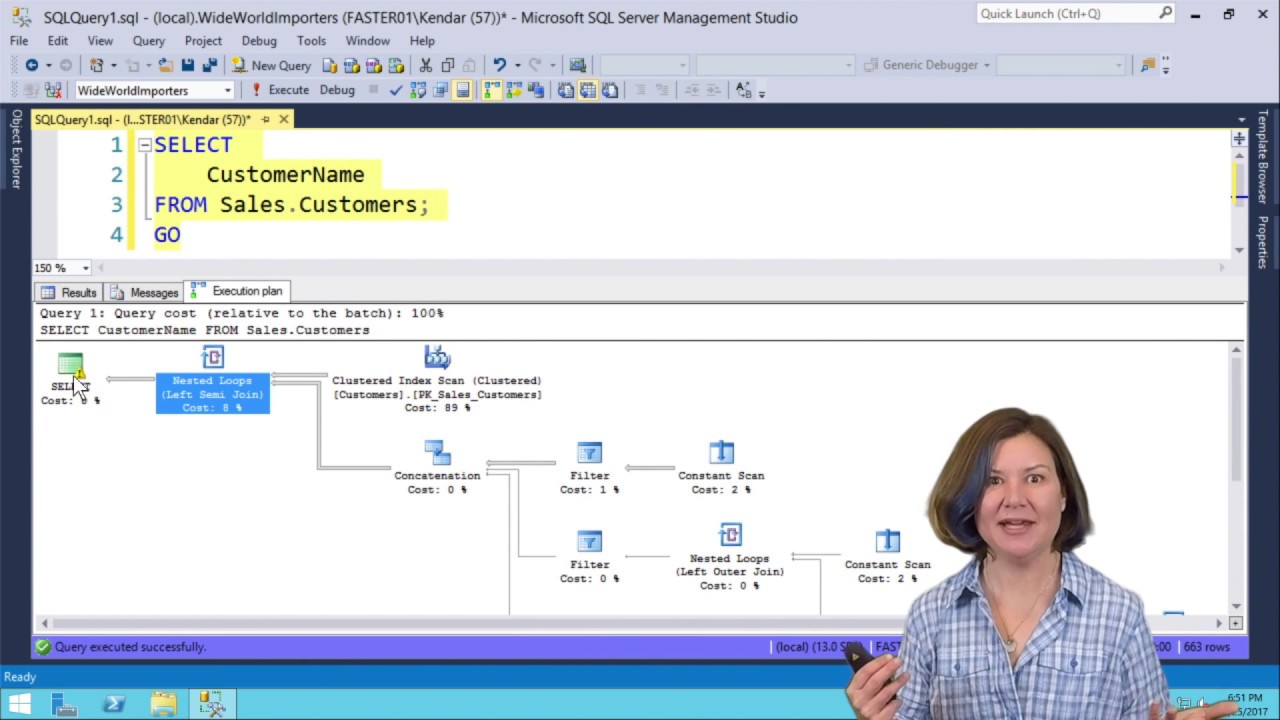Toggle IntelliSense Enabled button

[x=462, y=90]
